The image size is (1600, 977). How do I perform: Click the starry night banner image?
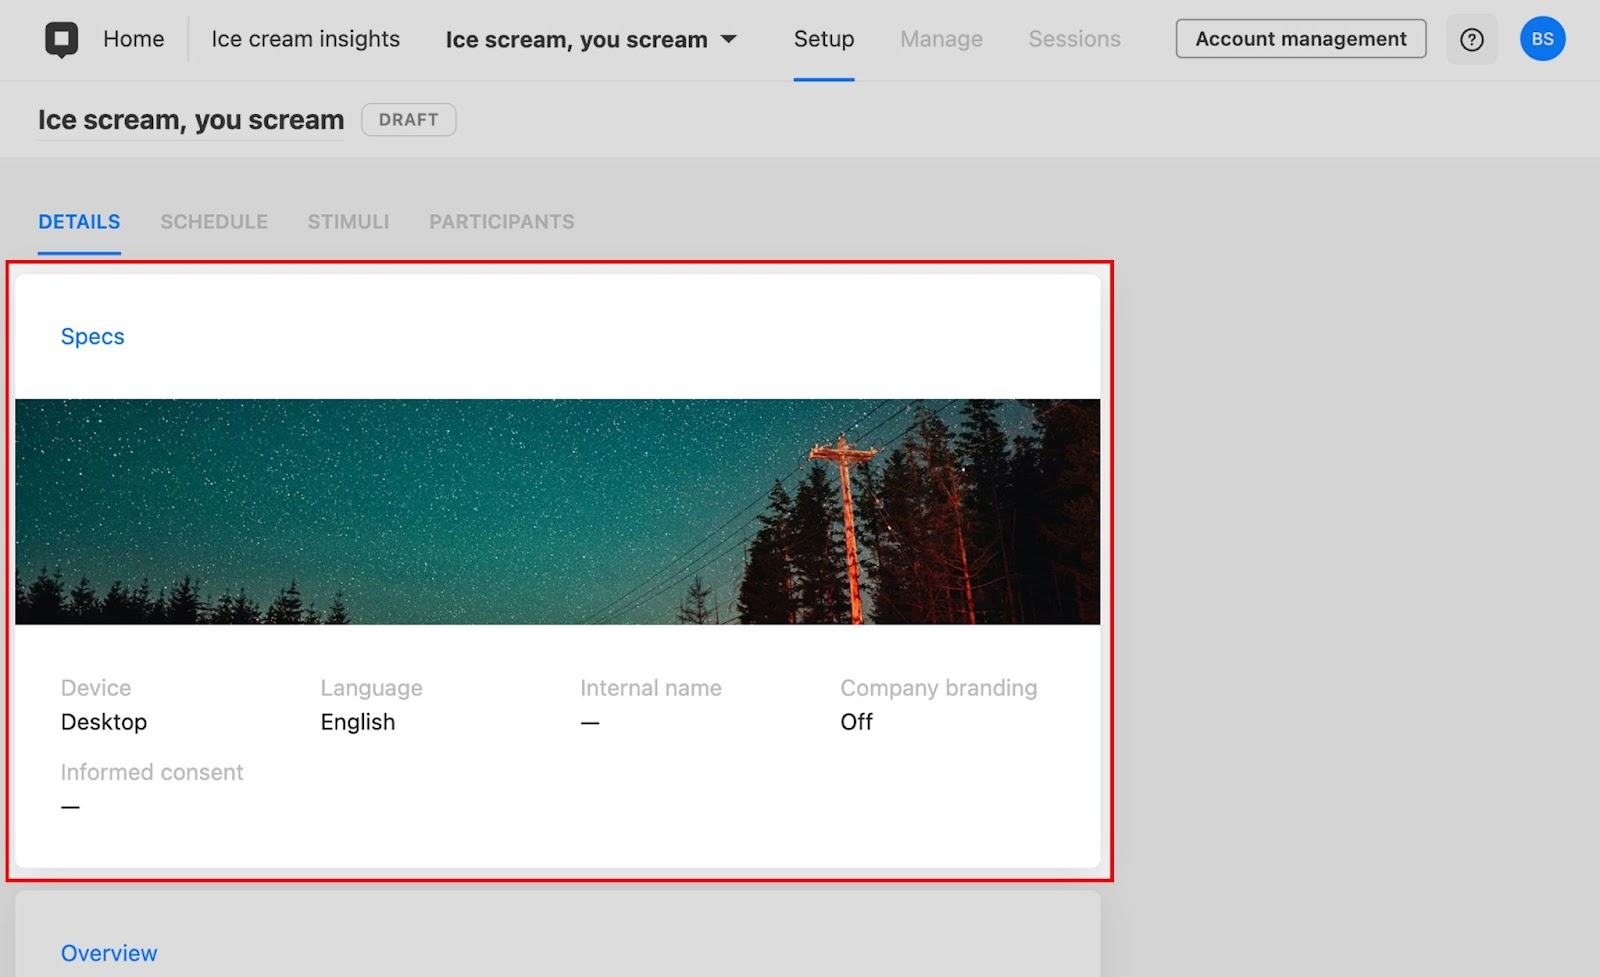[x=557, y=511]
